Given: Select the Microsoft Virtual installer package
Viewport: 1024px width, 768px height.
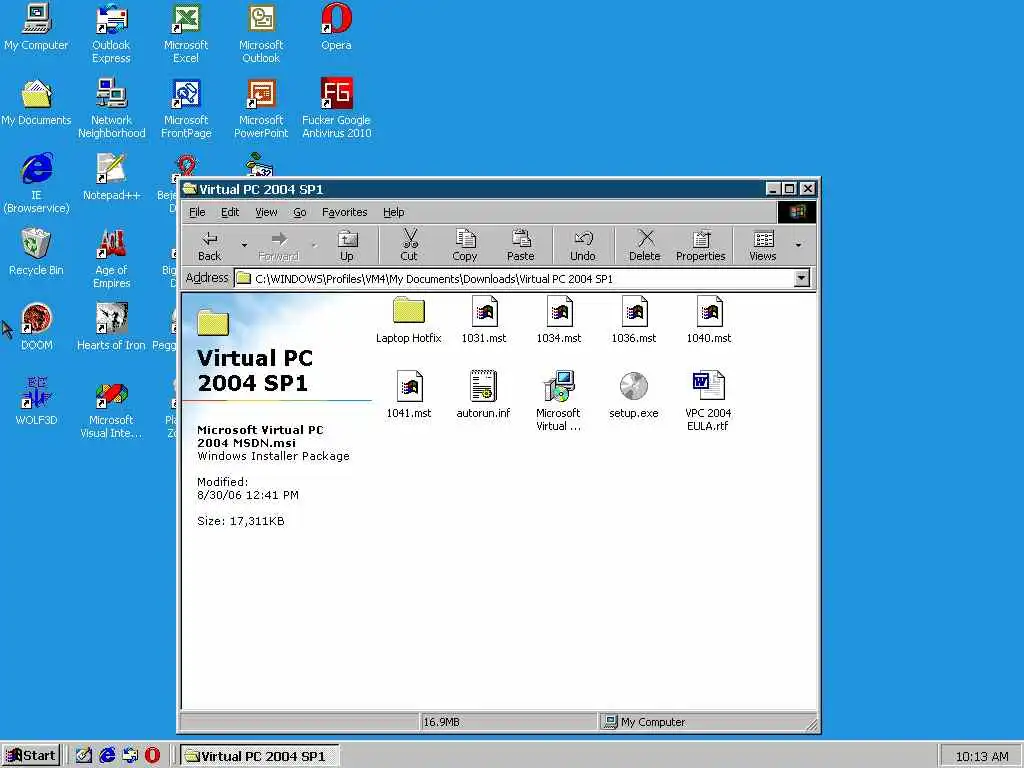Looking at the screenshot, I should [558, 401].
